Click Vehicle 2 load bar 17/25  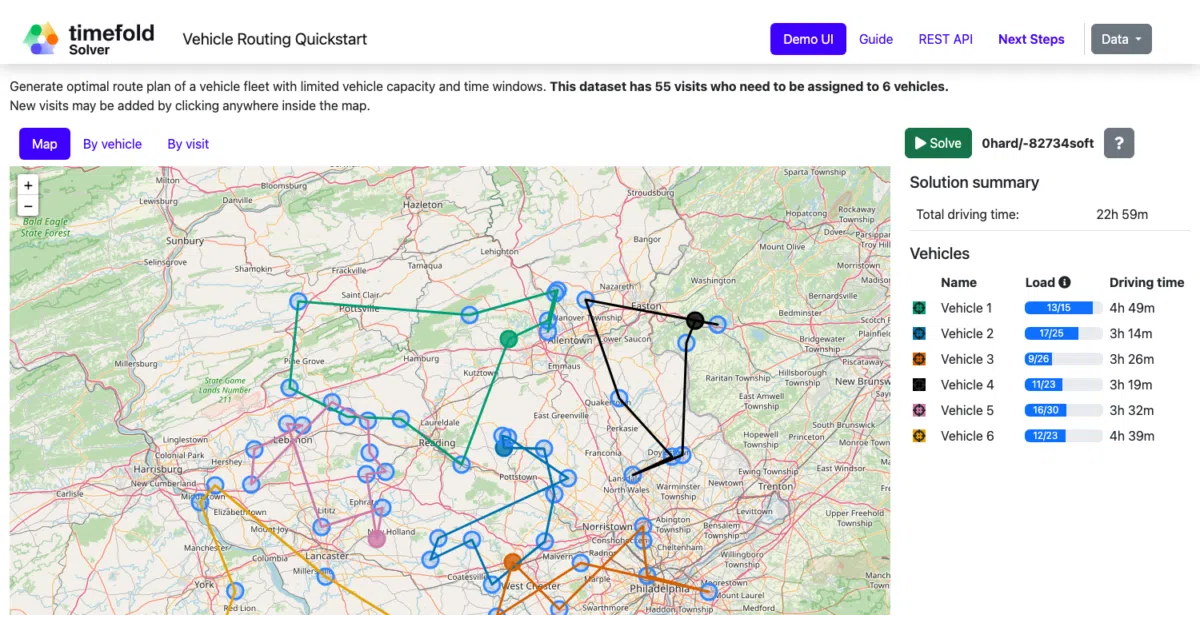coord(1063,334)
